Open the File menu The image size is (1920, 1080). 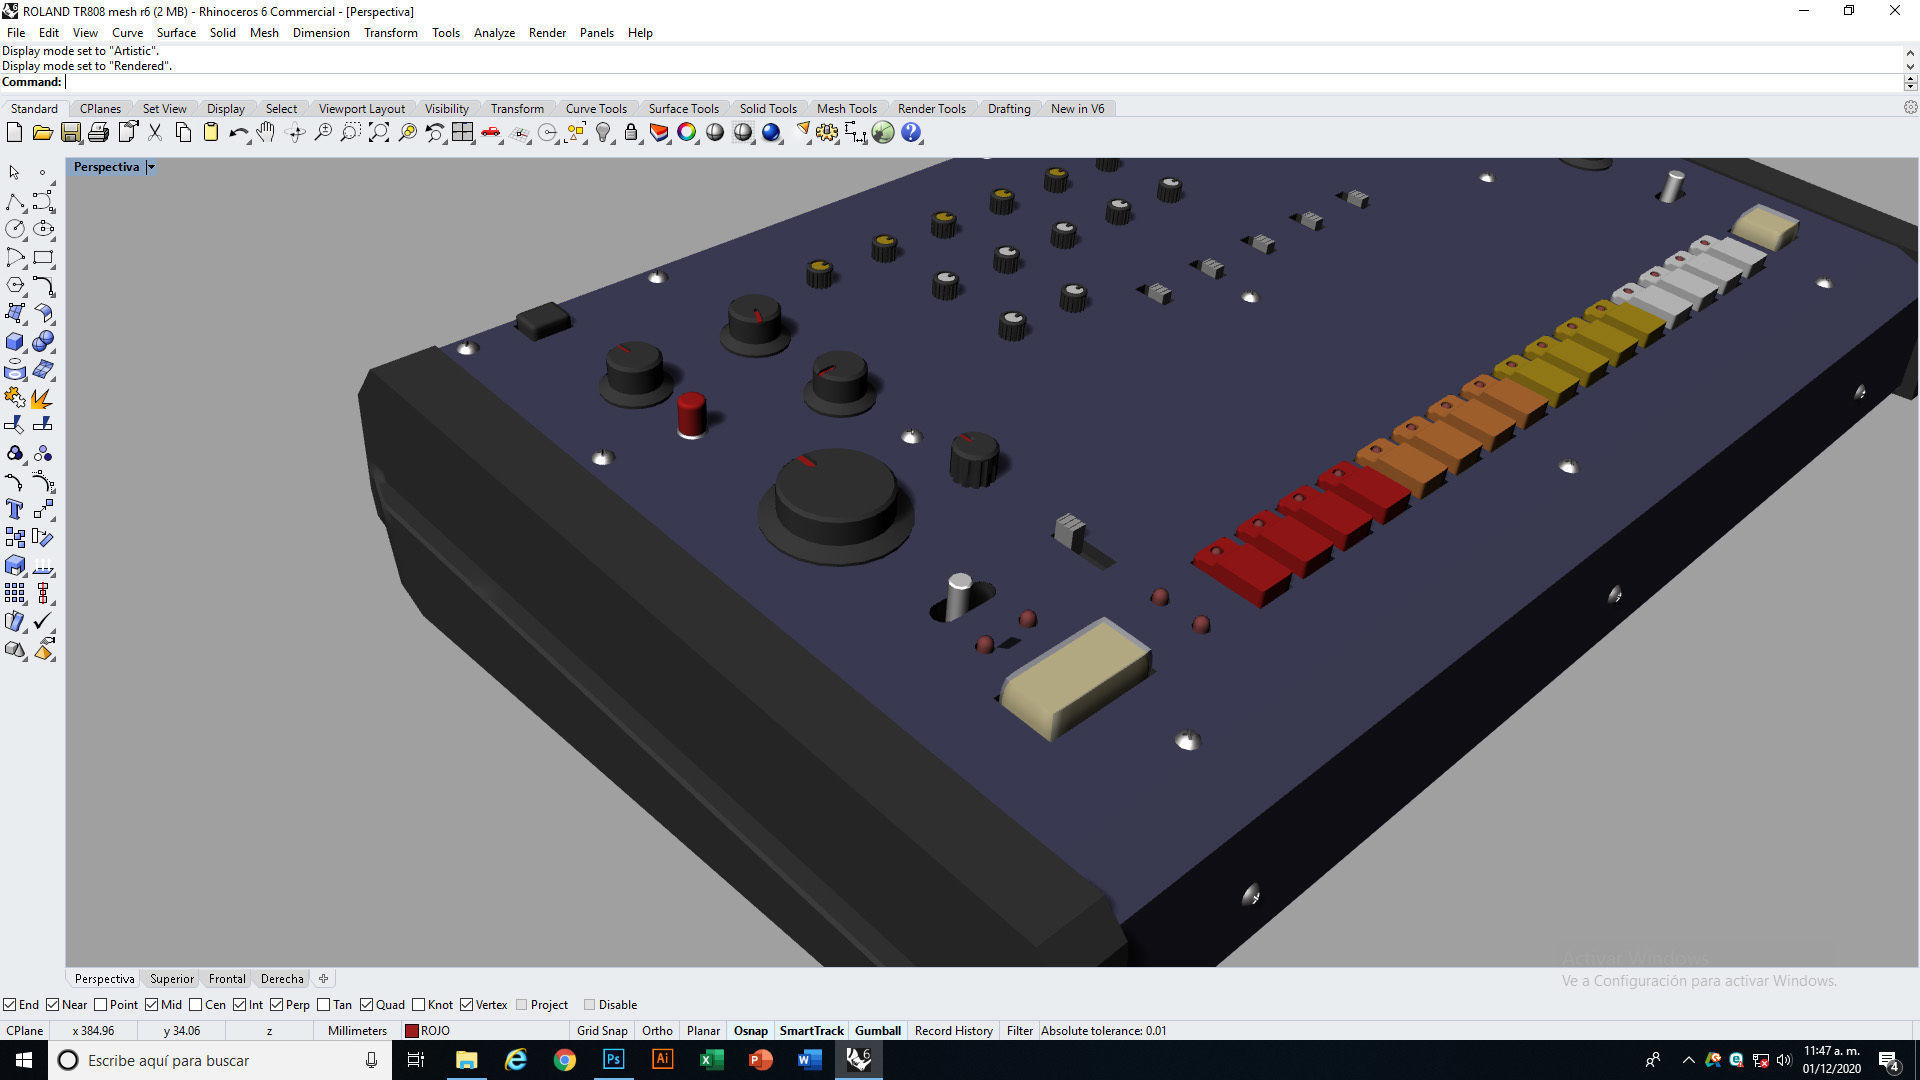(16, 32)
